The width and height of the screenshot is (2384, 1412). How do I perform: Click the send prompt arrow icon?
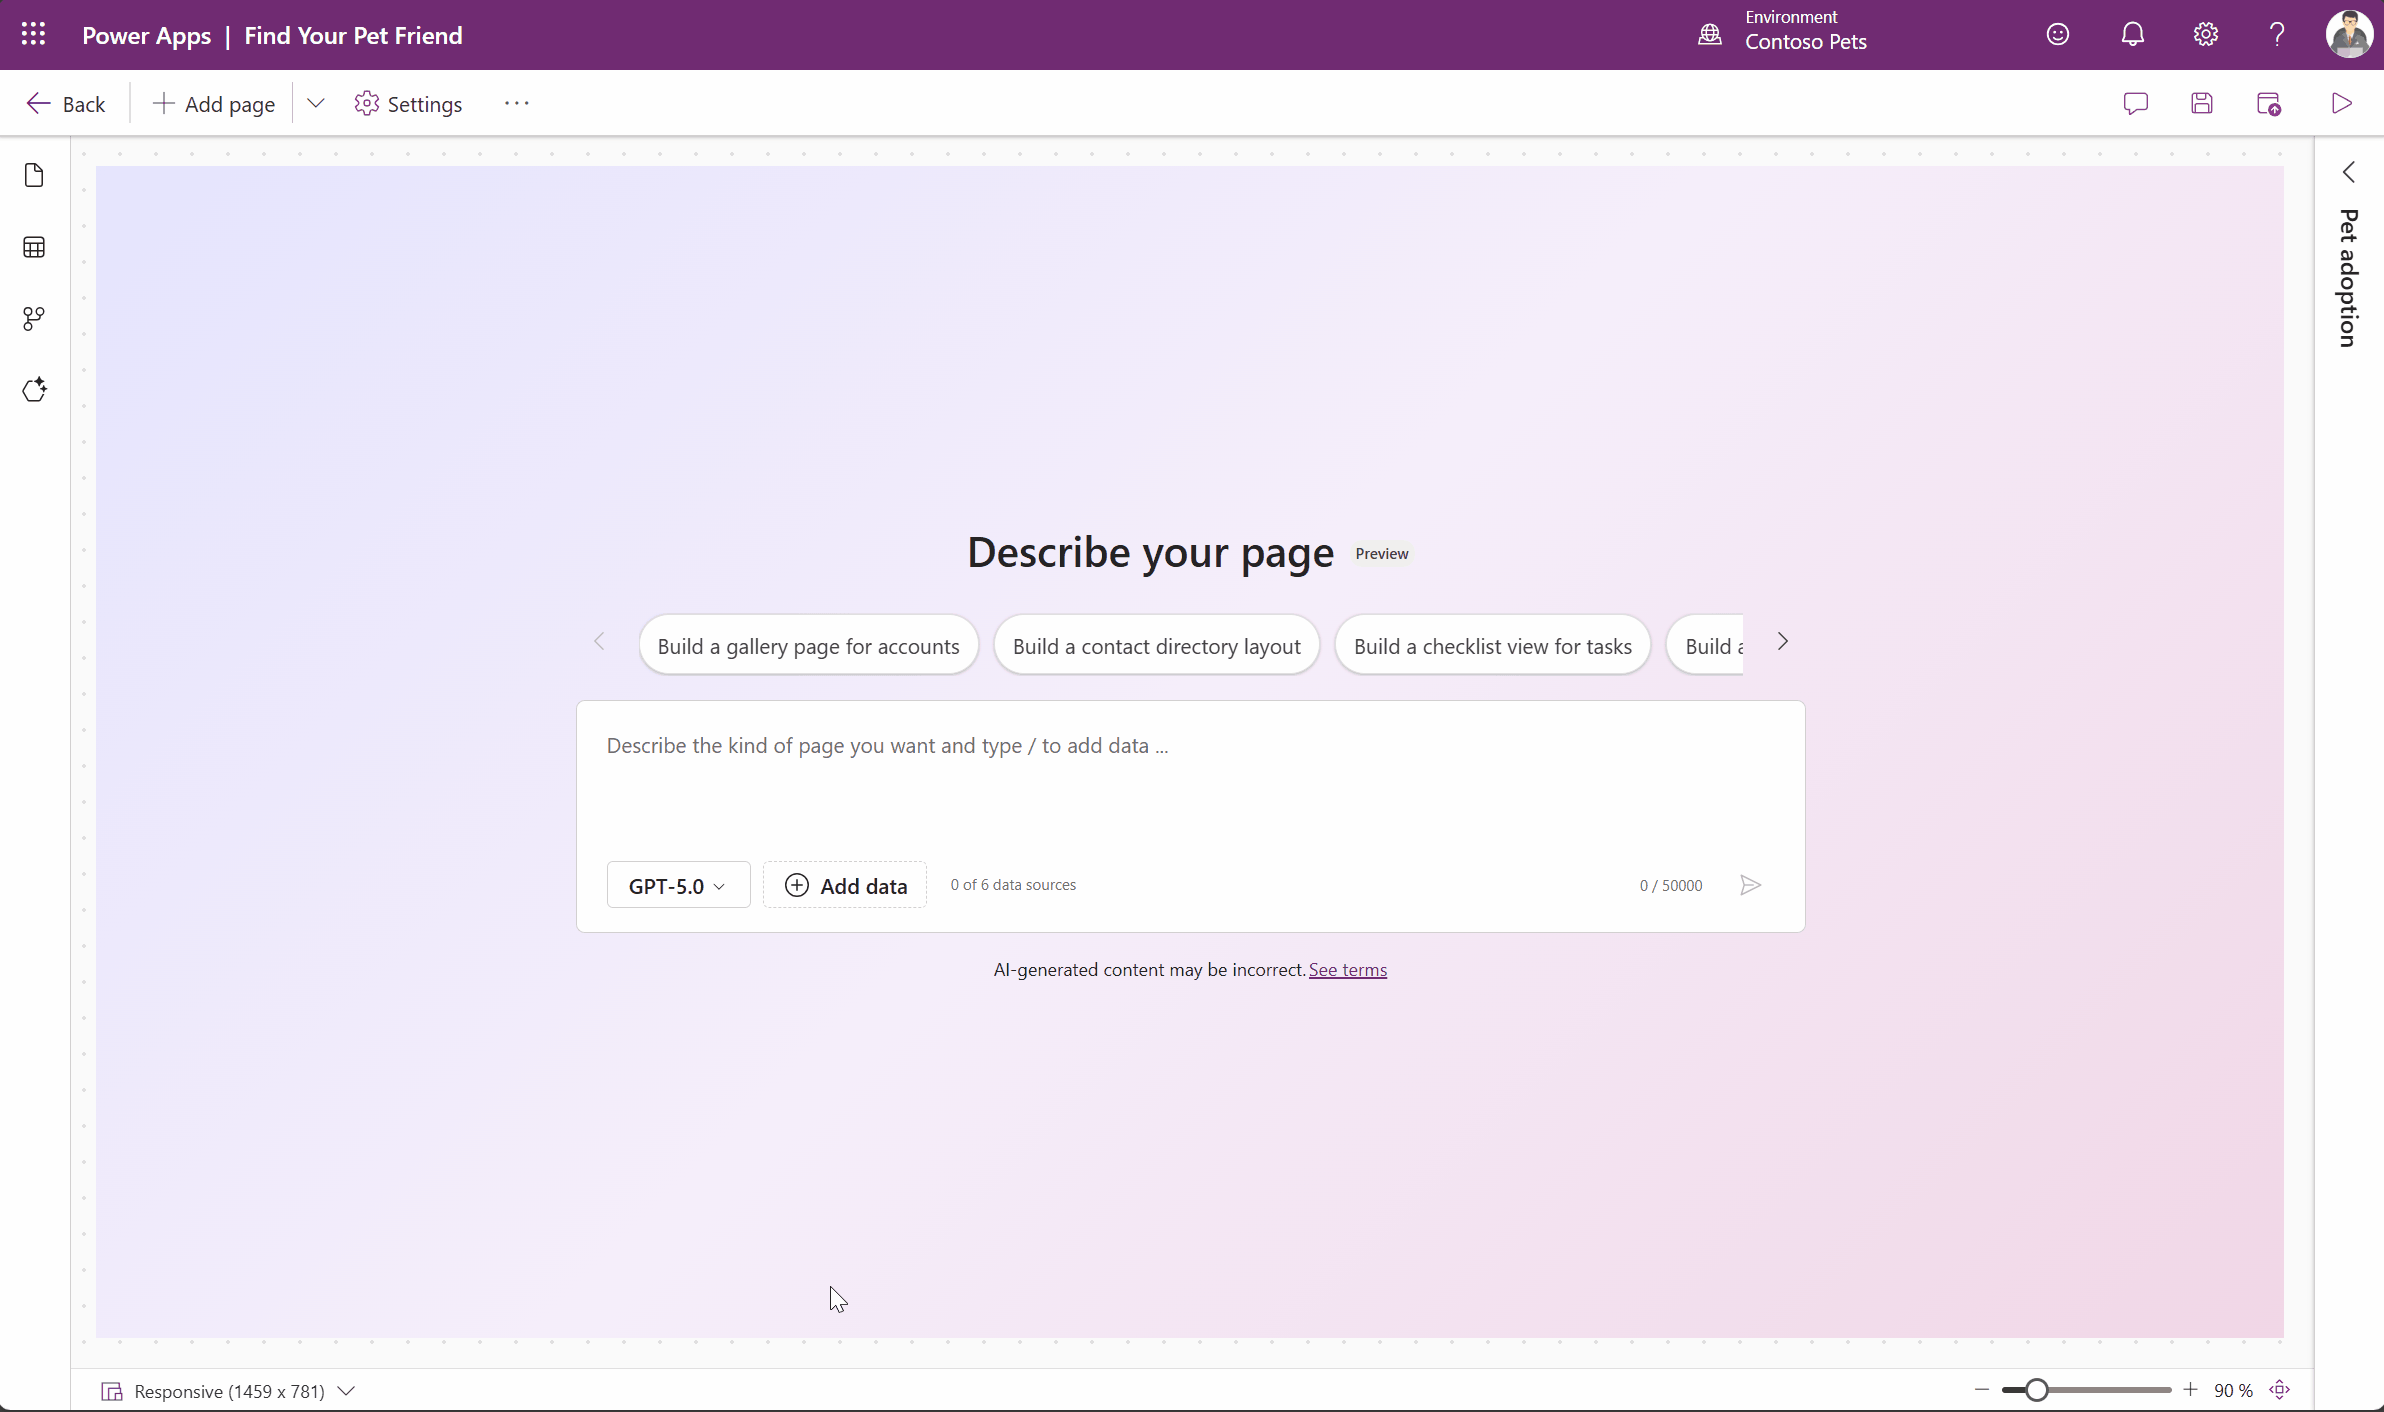tap(1750, 885)
